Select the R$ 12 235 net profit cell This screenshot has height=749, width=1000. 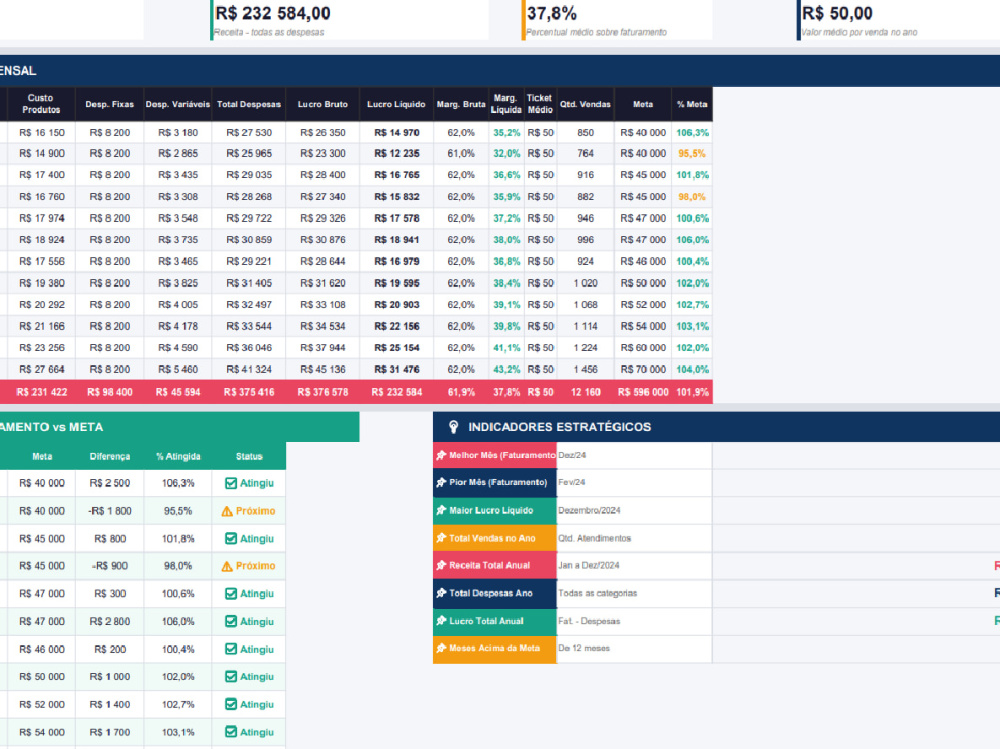pyautogui.click(x=397, y=153)
